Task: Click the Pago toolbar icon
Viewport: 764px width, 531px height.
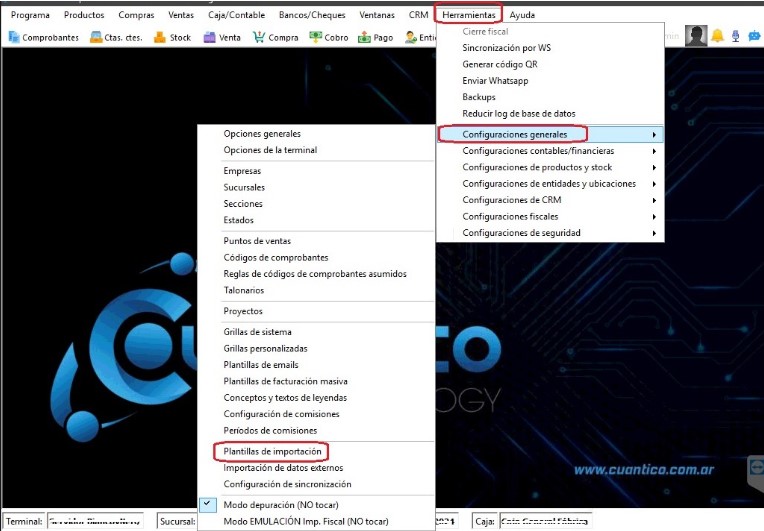Action: (375, 37)
